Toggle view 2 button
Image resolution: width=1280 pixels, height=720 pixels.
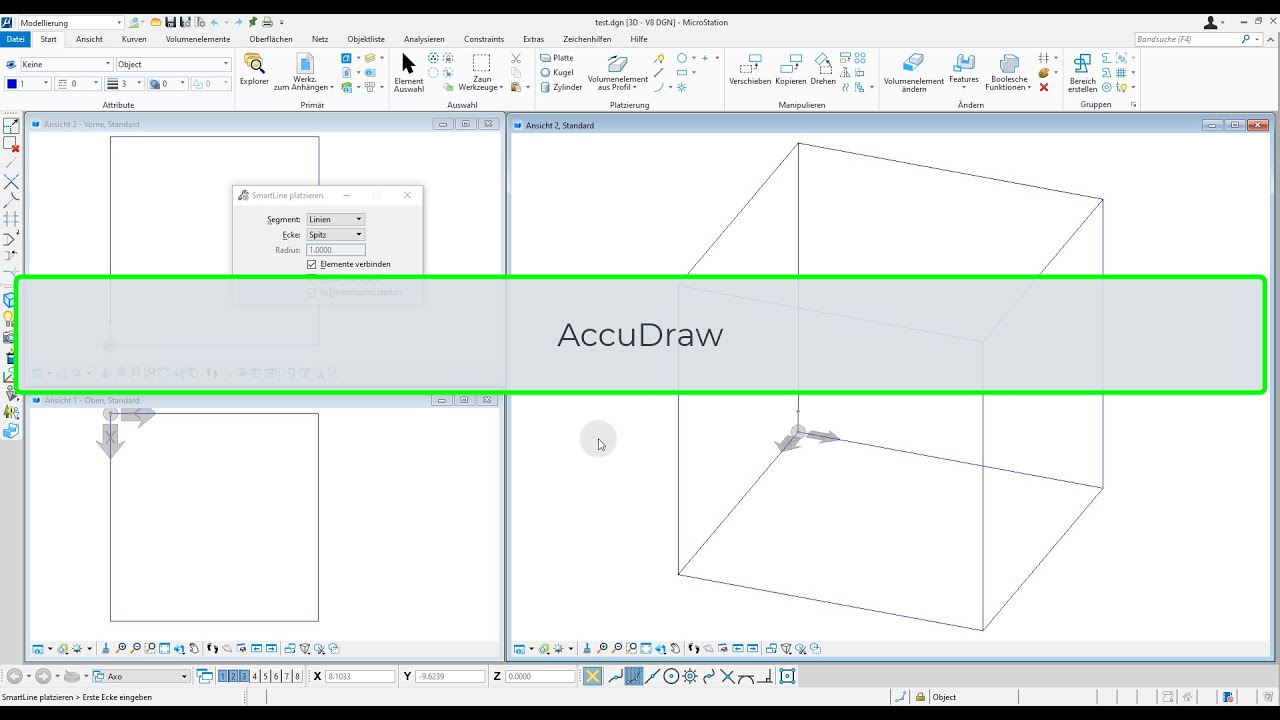[233, 676]
